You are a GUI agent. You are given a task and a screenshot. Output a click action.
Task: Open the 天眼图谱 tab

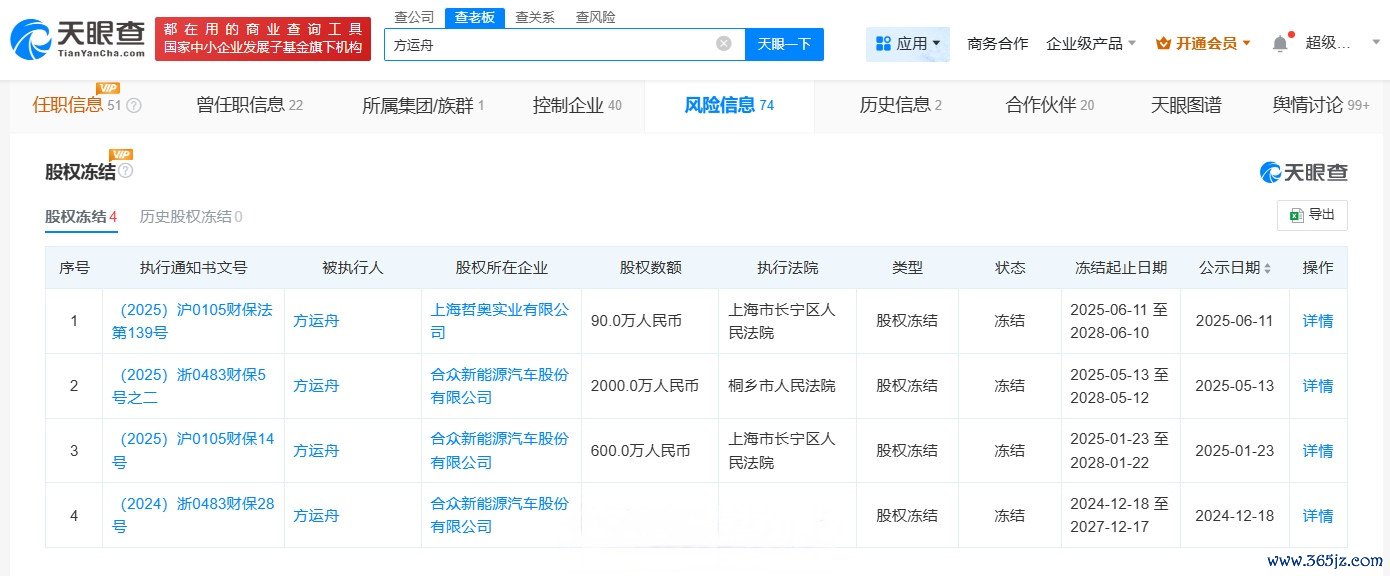click(x=1186, y=105)
